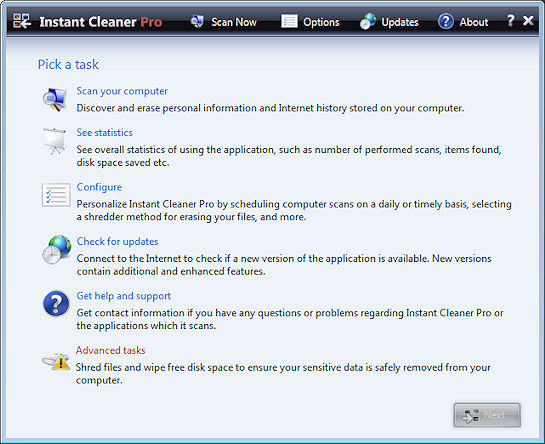Open the Check for updates link
Screen dimensions: 545x444
117,241
